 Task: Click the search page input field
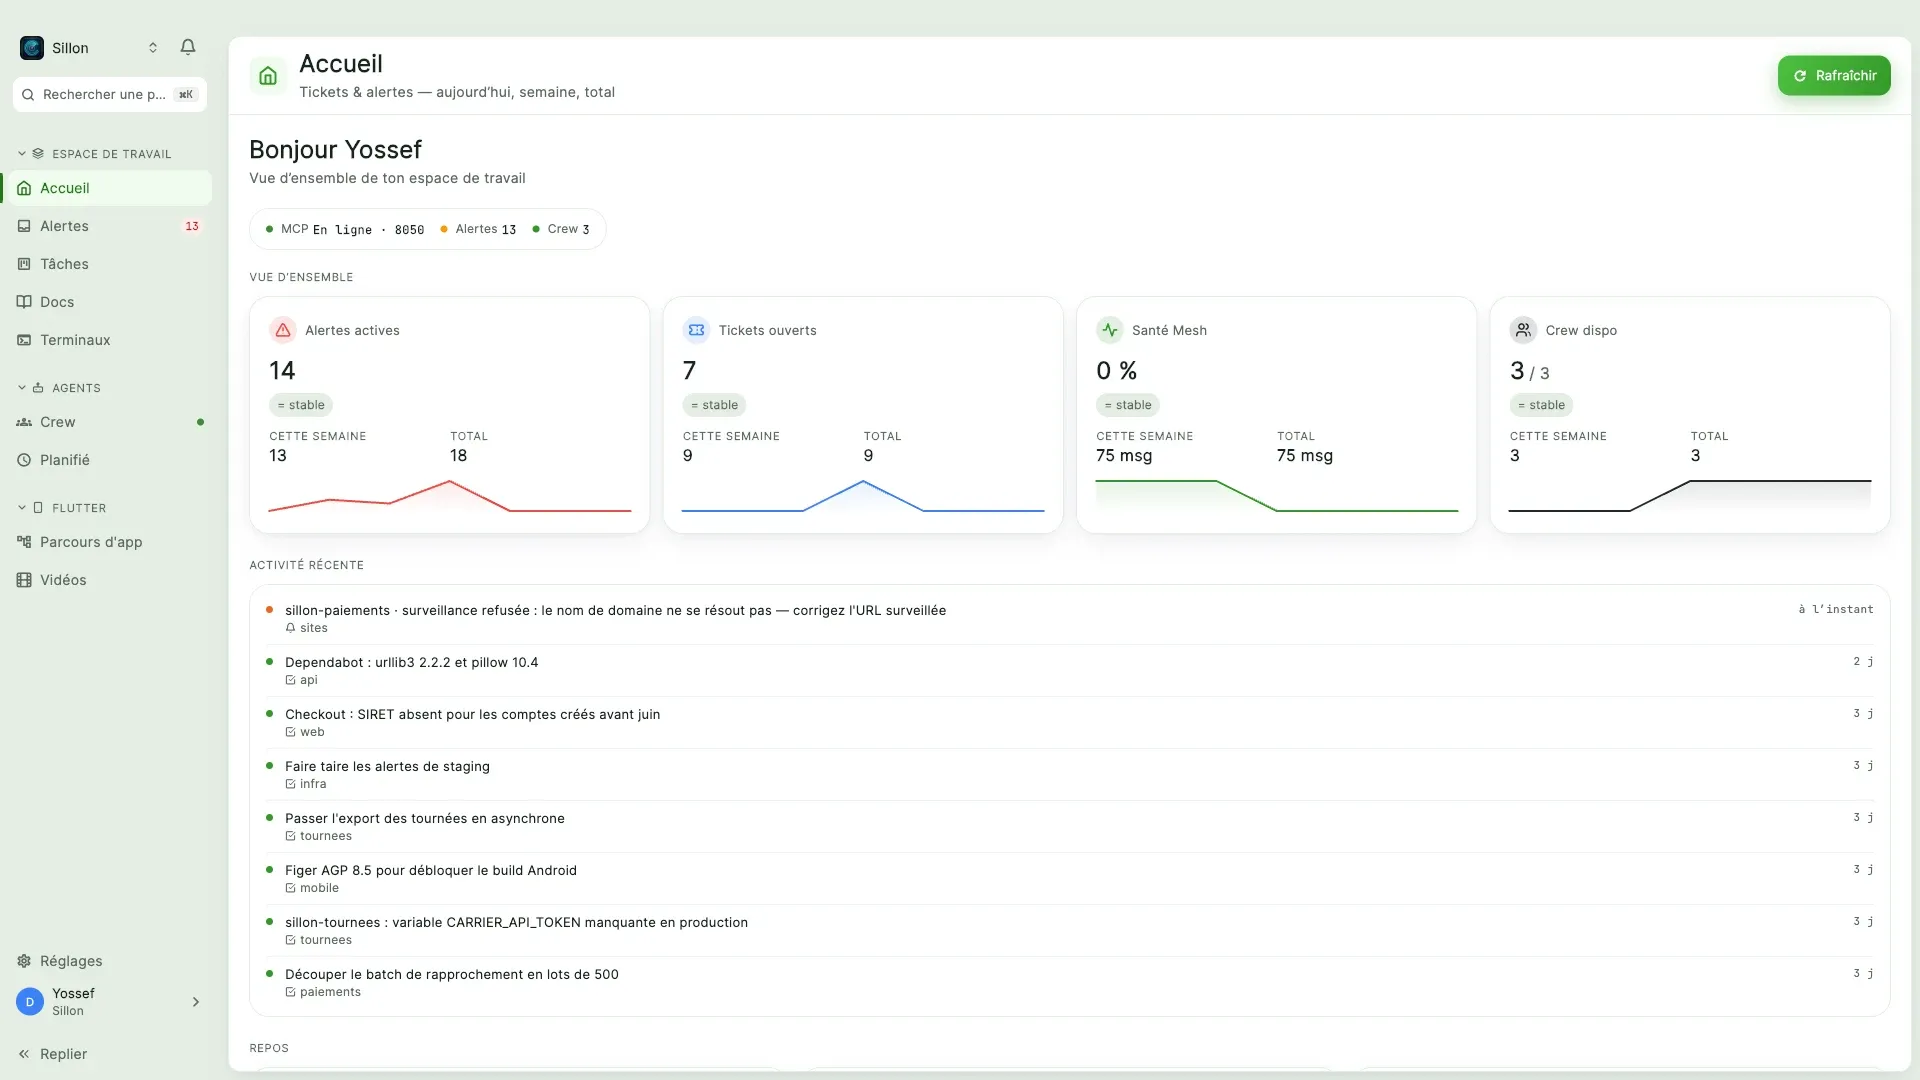[110, 94]
